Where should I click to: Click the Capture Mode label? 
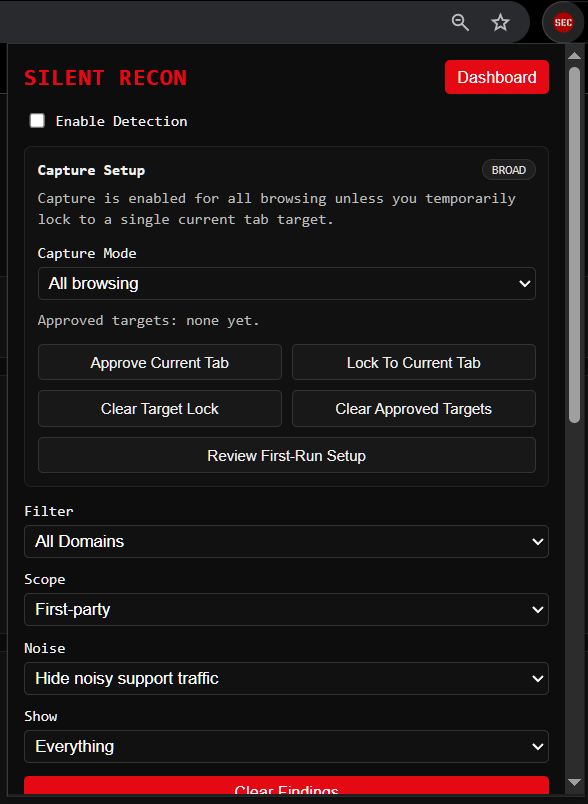point(87,253)
